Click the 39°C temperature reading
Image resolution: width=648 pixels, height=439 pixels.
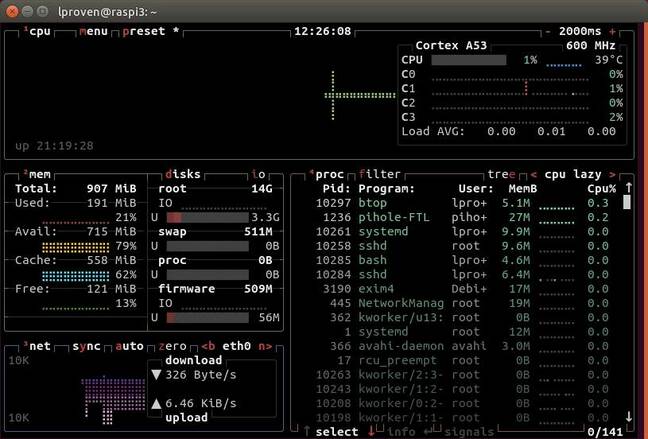[x=609, y=60]
